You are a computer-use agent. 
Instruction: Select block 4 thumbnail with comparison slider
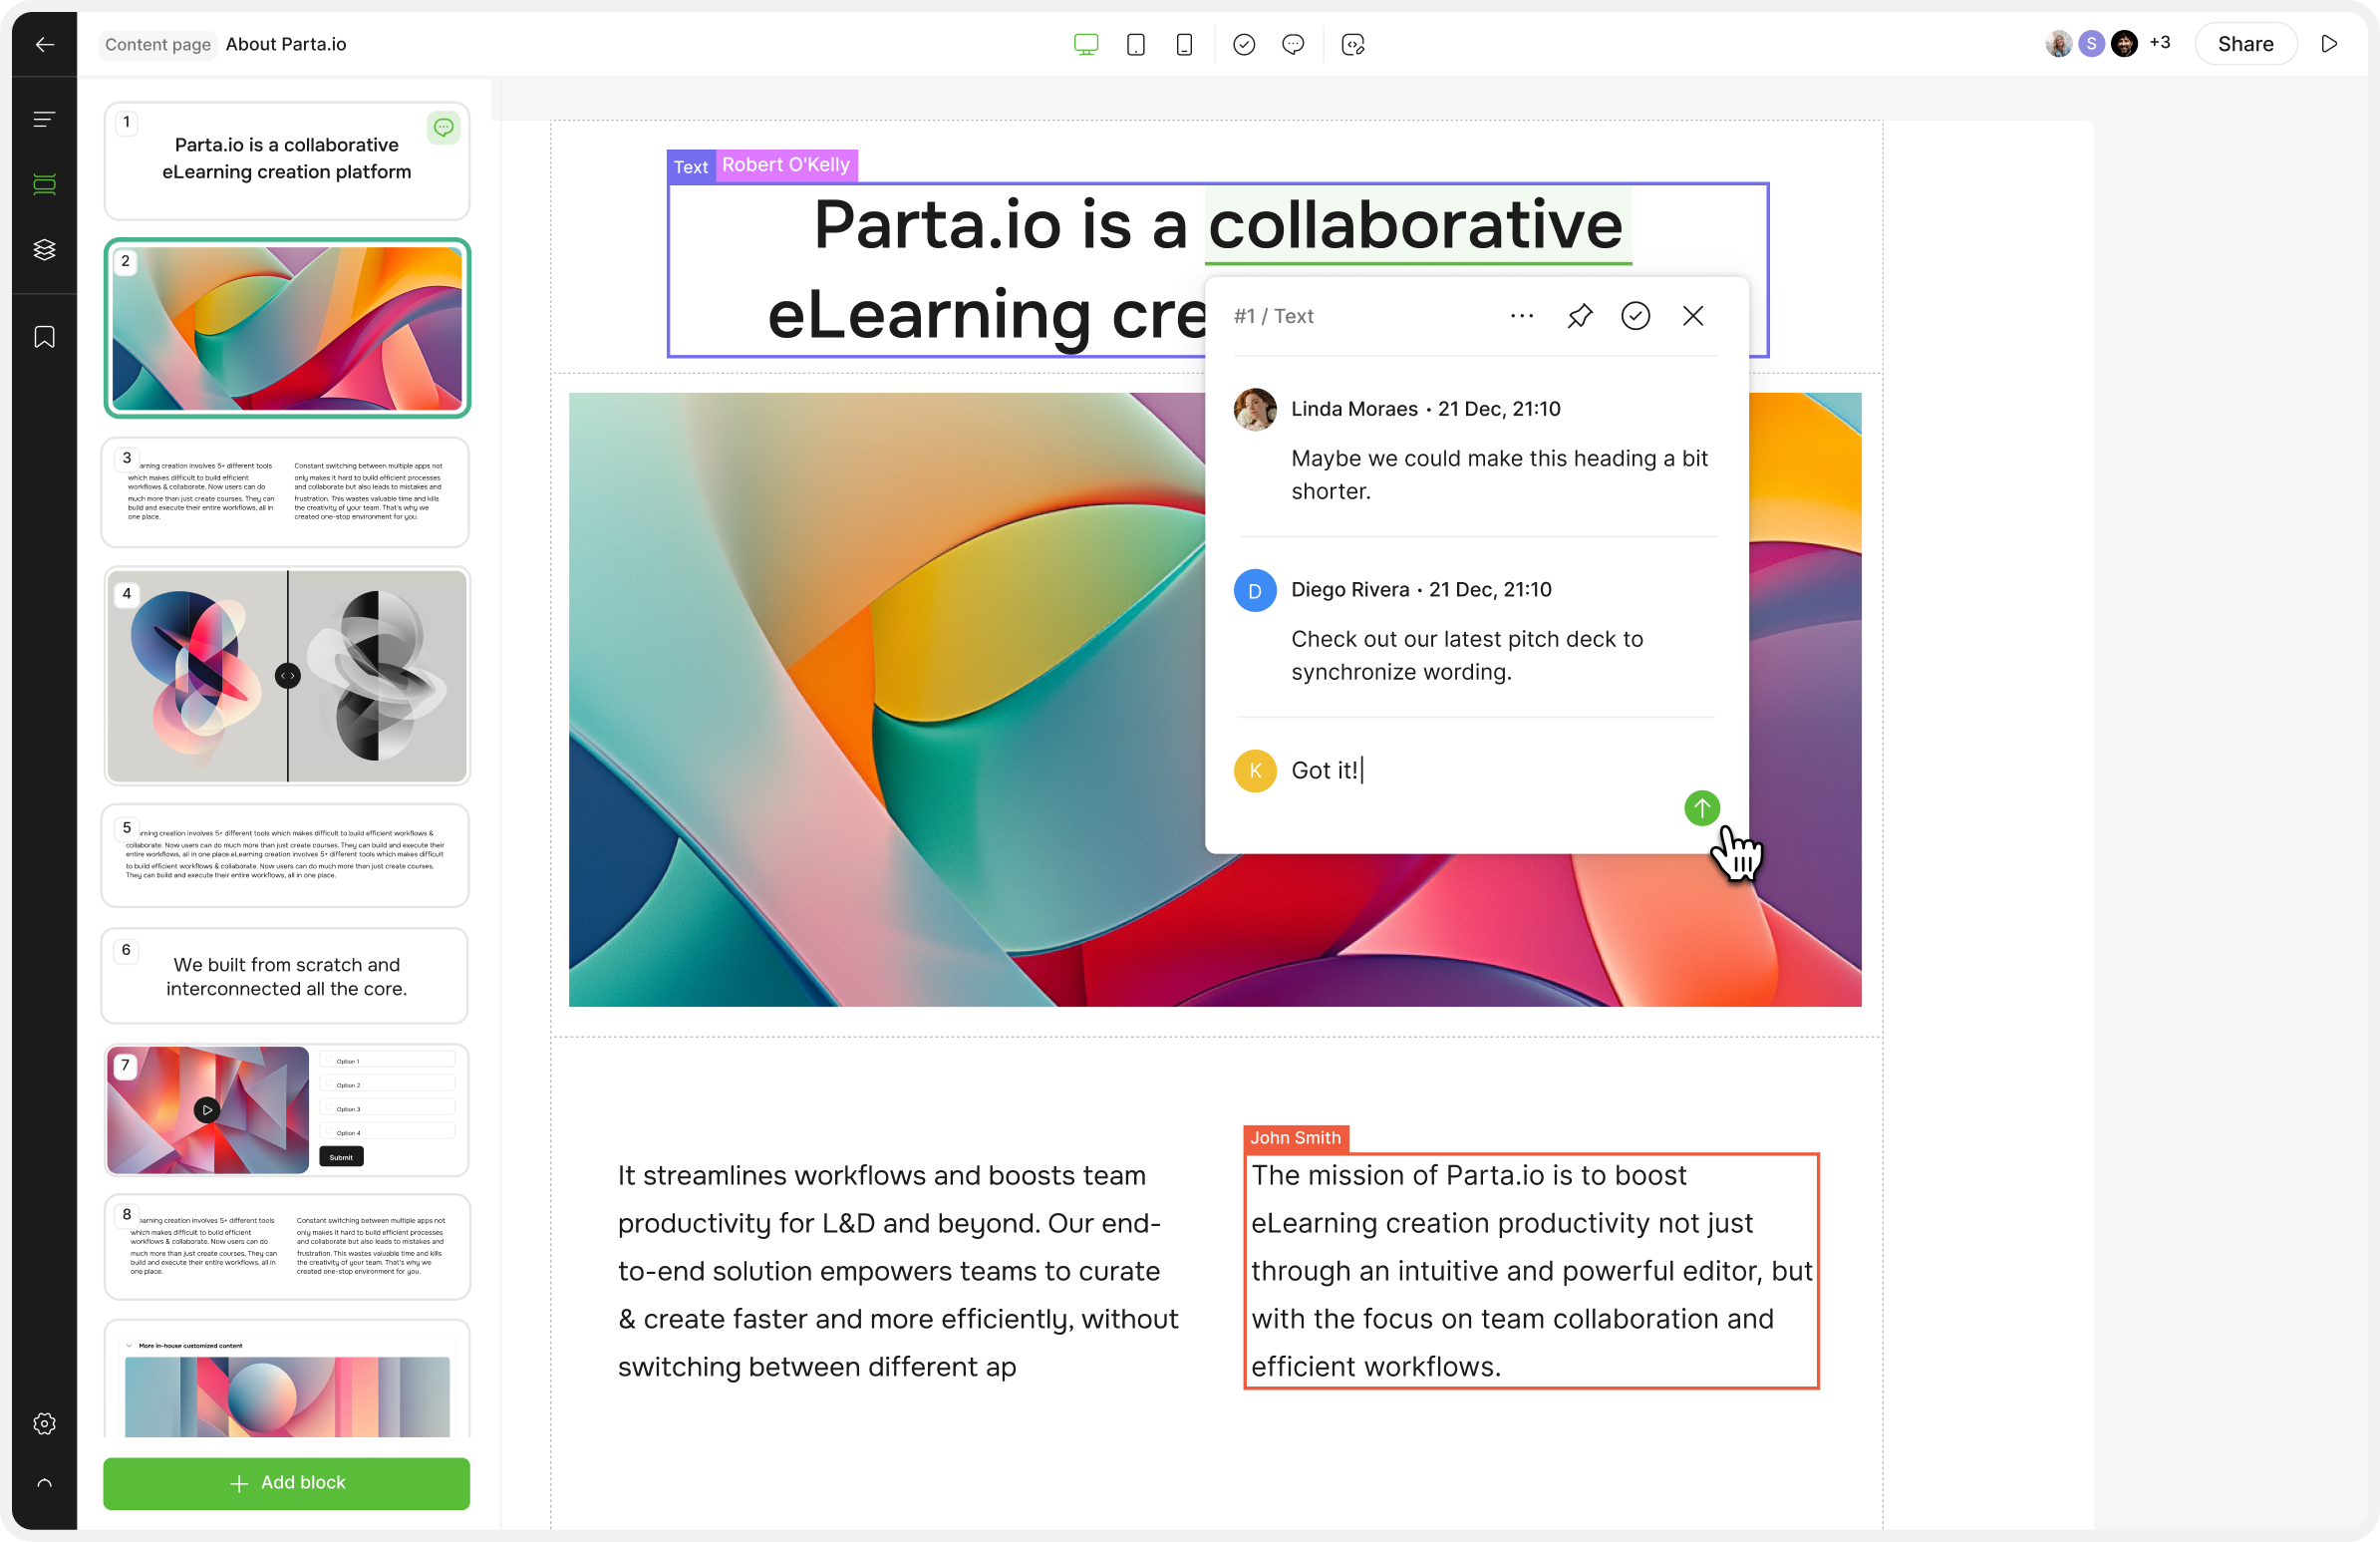click(287, 676)
